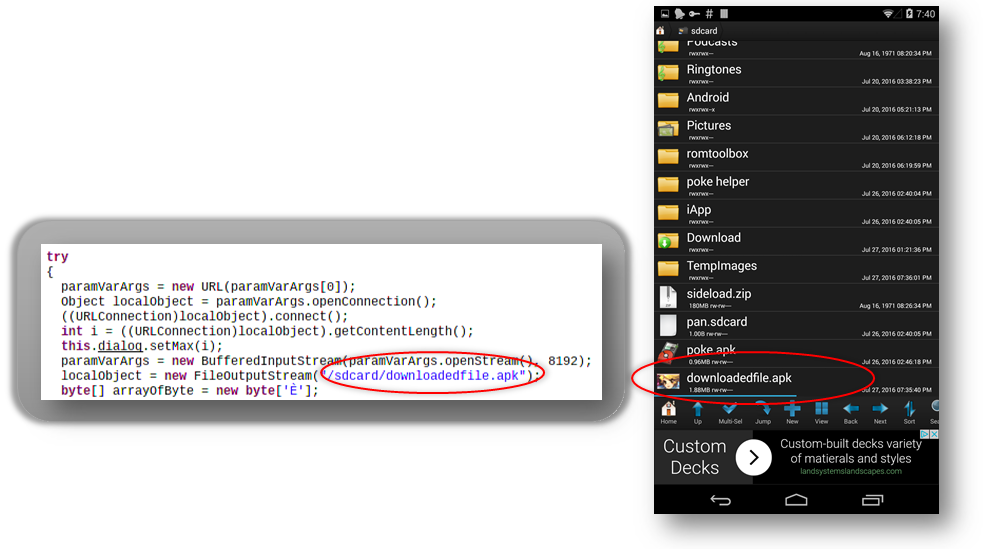
Task: Select the pan.sdcard file
Action: [796, 326]
